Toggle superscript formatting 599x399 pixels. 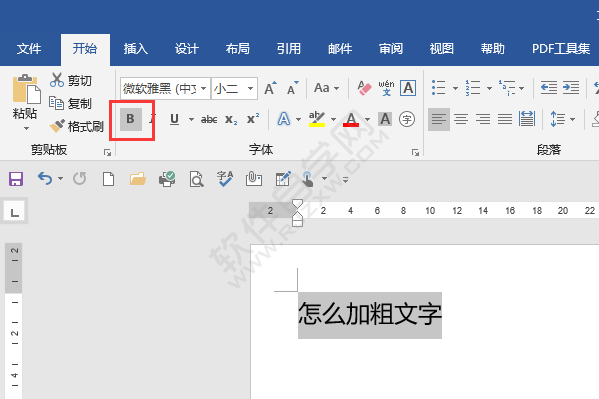(x=253, y=119)
